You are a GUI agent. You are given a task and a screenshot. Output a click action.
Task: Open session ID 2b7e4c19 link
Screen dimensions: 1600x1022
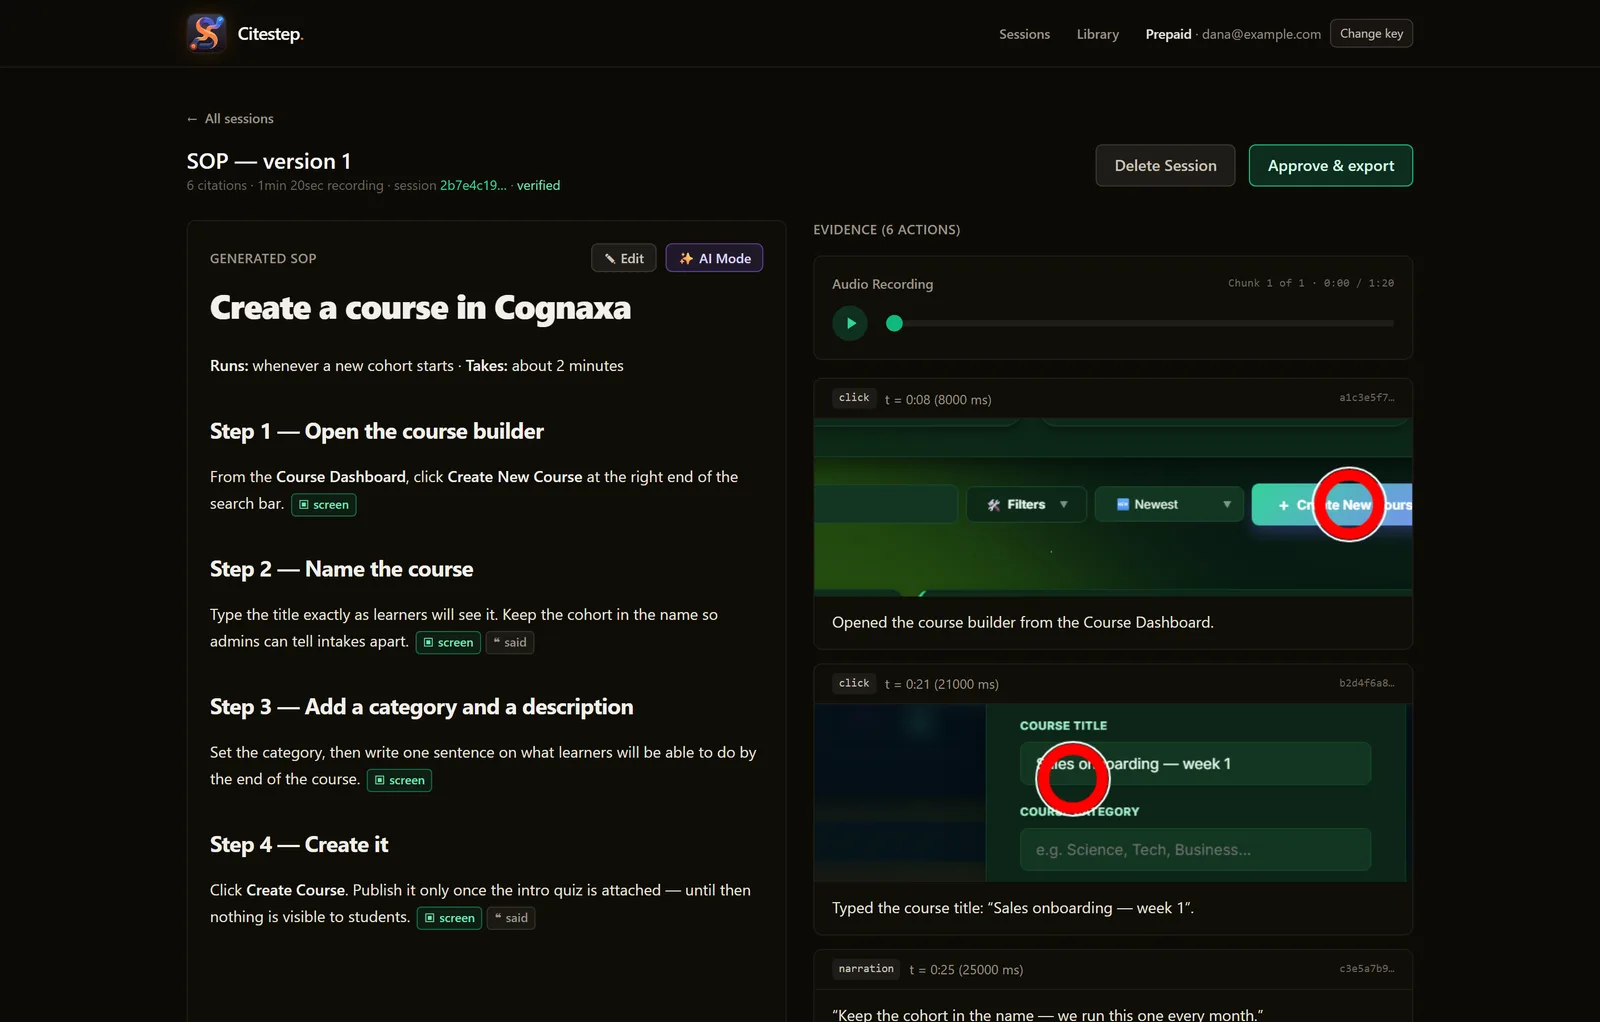coord(473,185)
